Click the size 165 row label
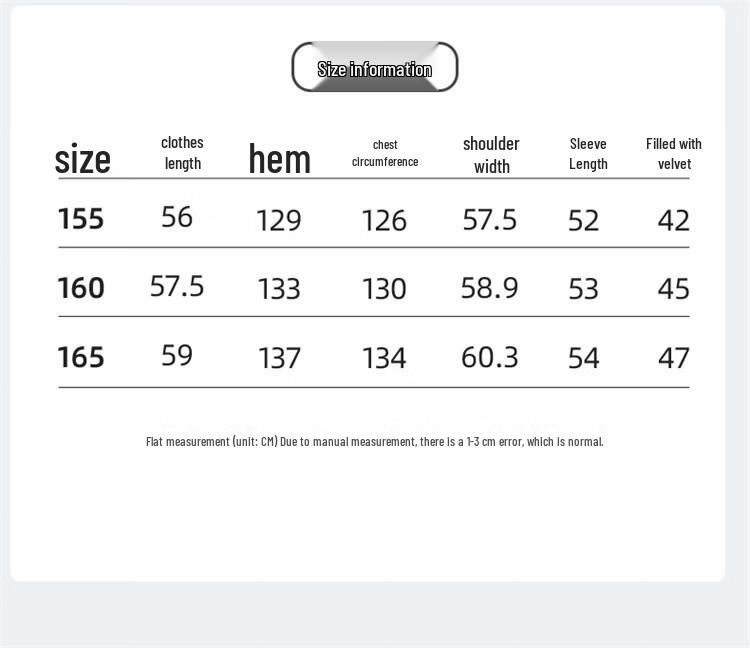The width and height of the screenshot is (750, 648). [81, 357]
